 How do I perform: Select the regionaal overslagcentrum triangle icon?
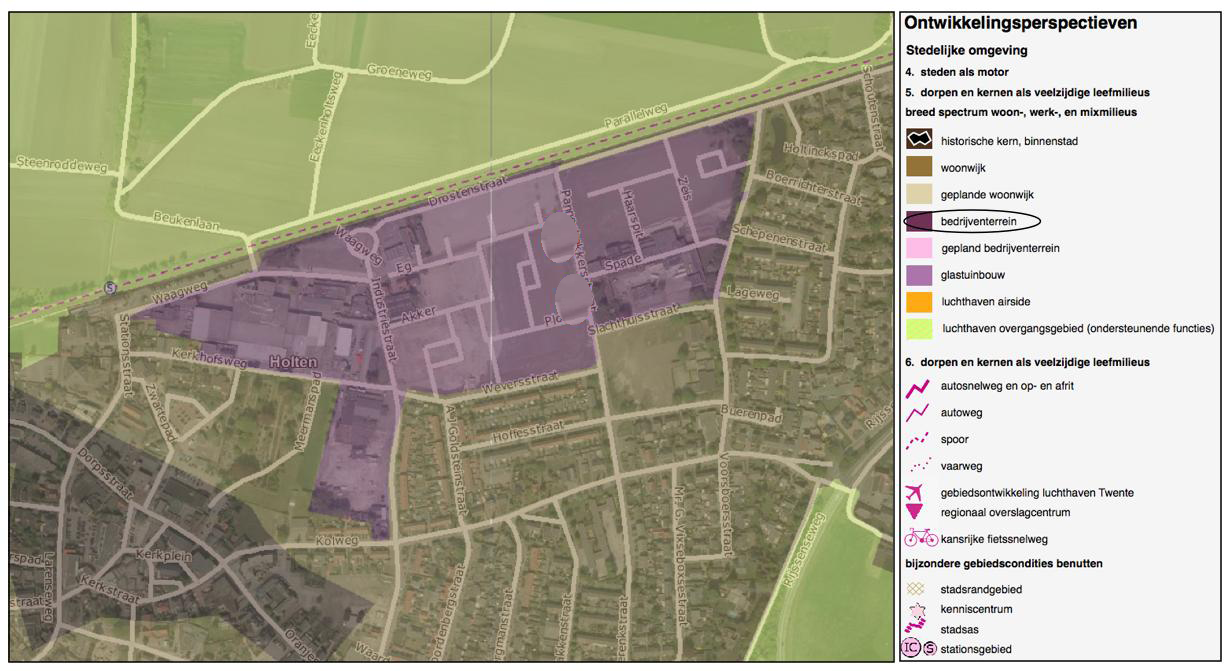pyautogui.click(x=914, y=511)
